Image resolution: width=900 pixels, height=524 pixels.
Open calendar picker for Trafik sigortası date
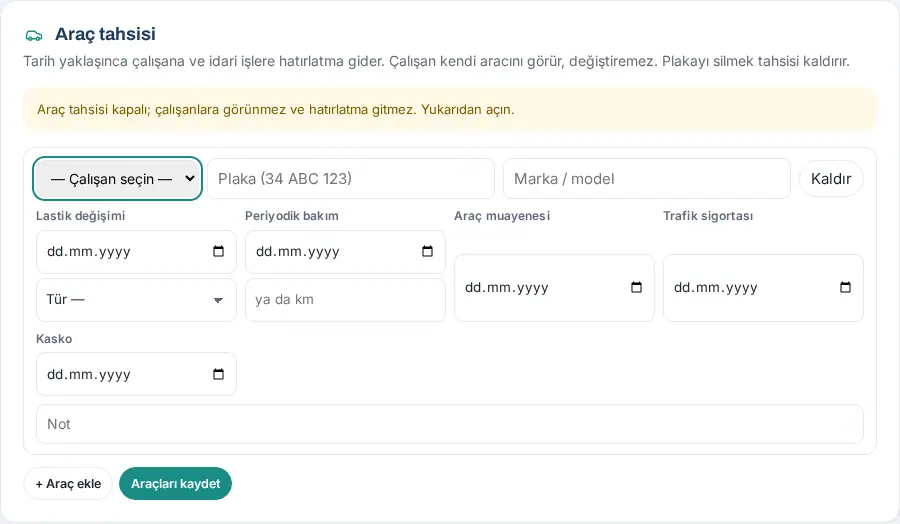[845, 288]
